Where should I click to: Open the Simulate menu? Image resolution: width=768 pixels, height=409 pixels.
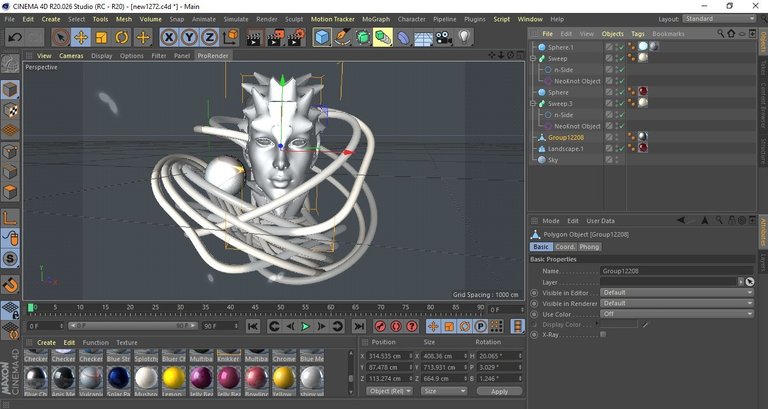tap(236, 19)
